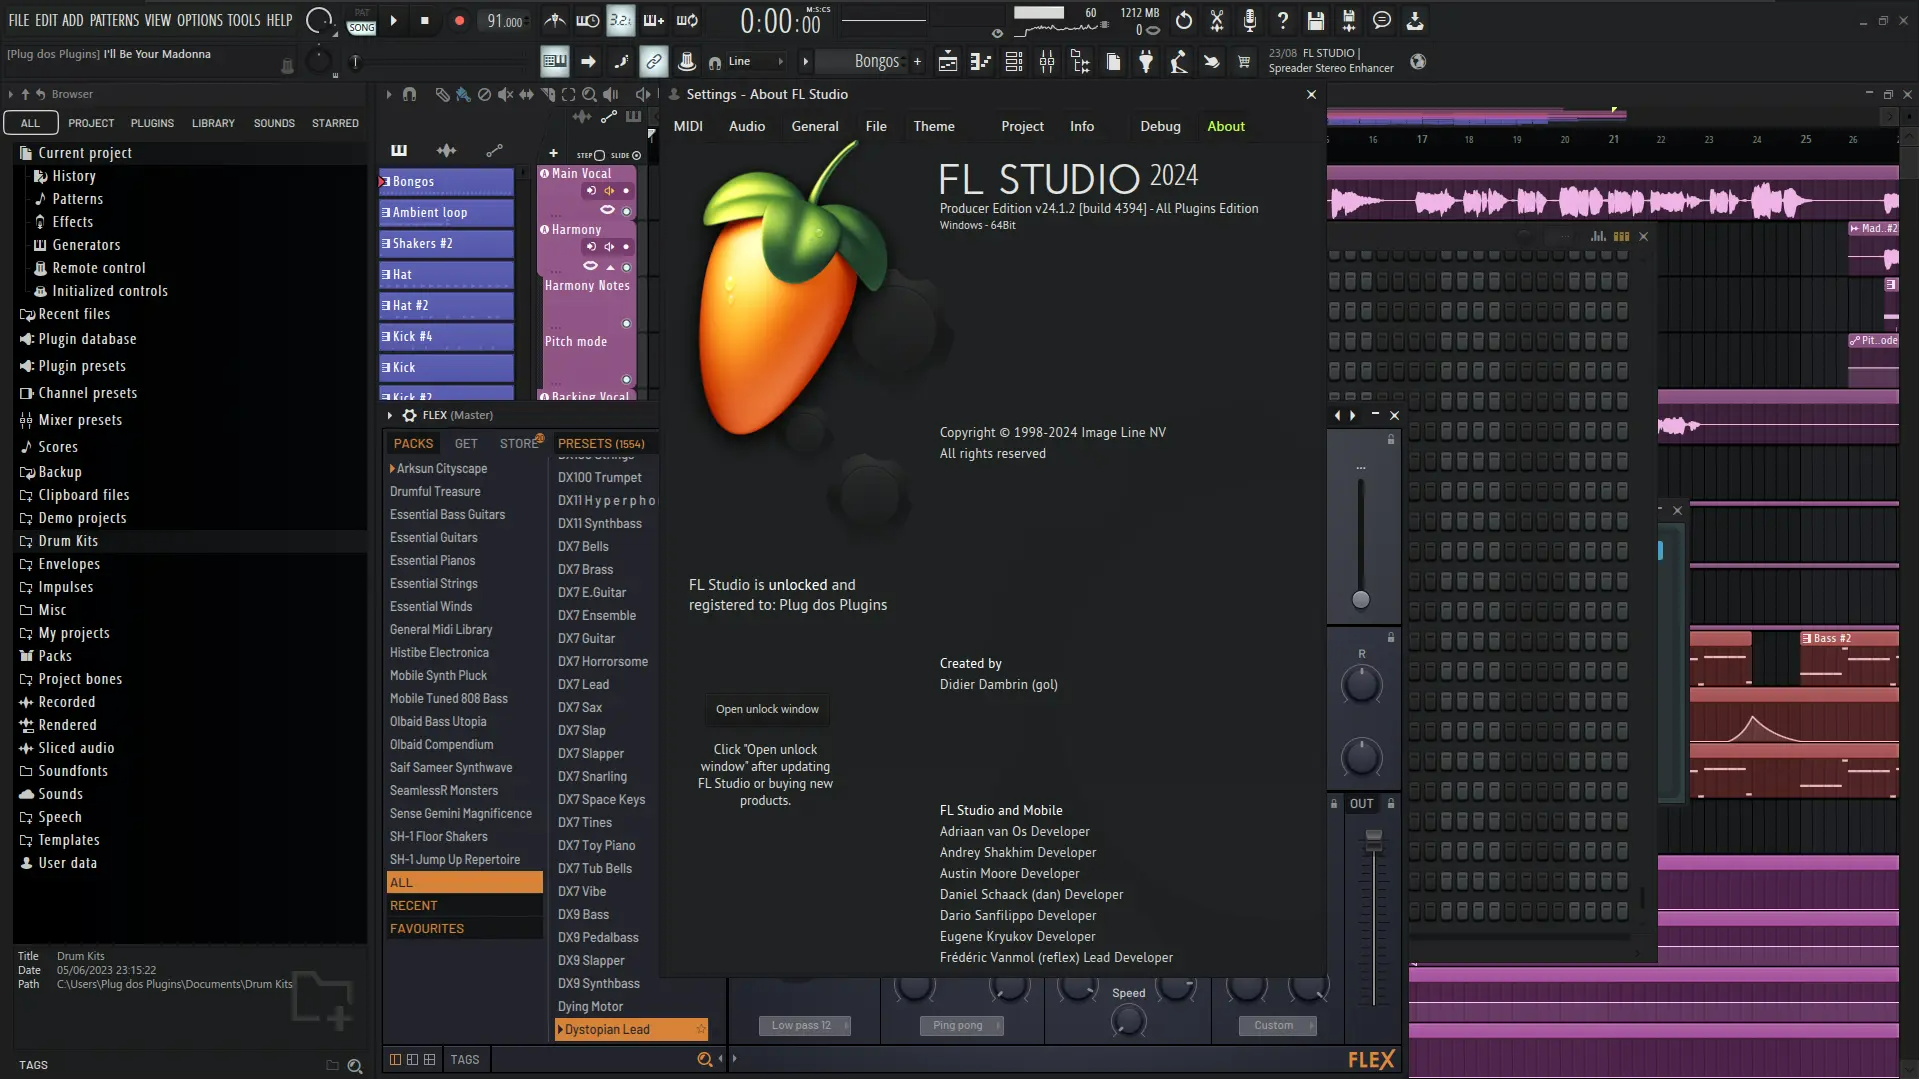Enable the SLIDE mode radio button
Image resolution: width=1919 pixels, height=1079 pixels.
click(x=636, y=155)
